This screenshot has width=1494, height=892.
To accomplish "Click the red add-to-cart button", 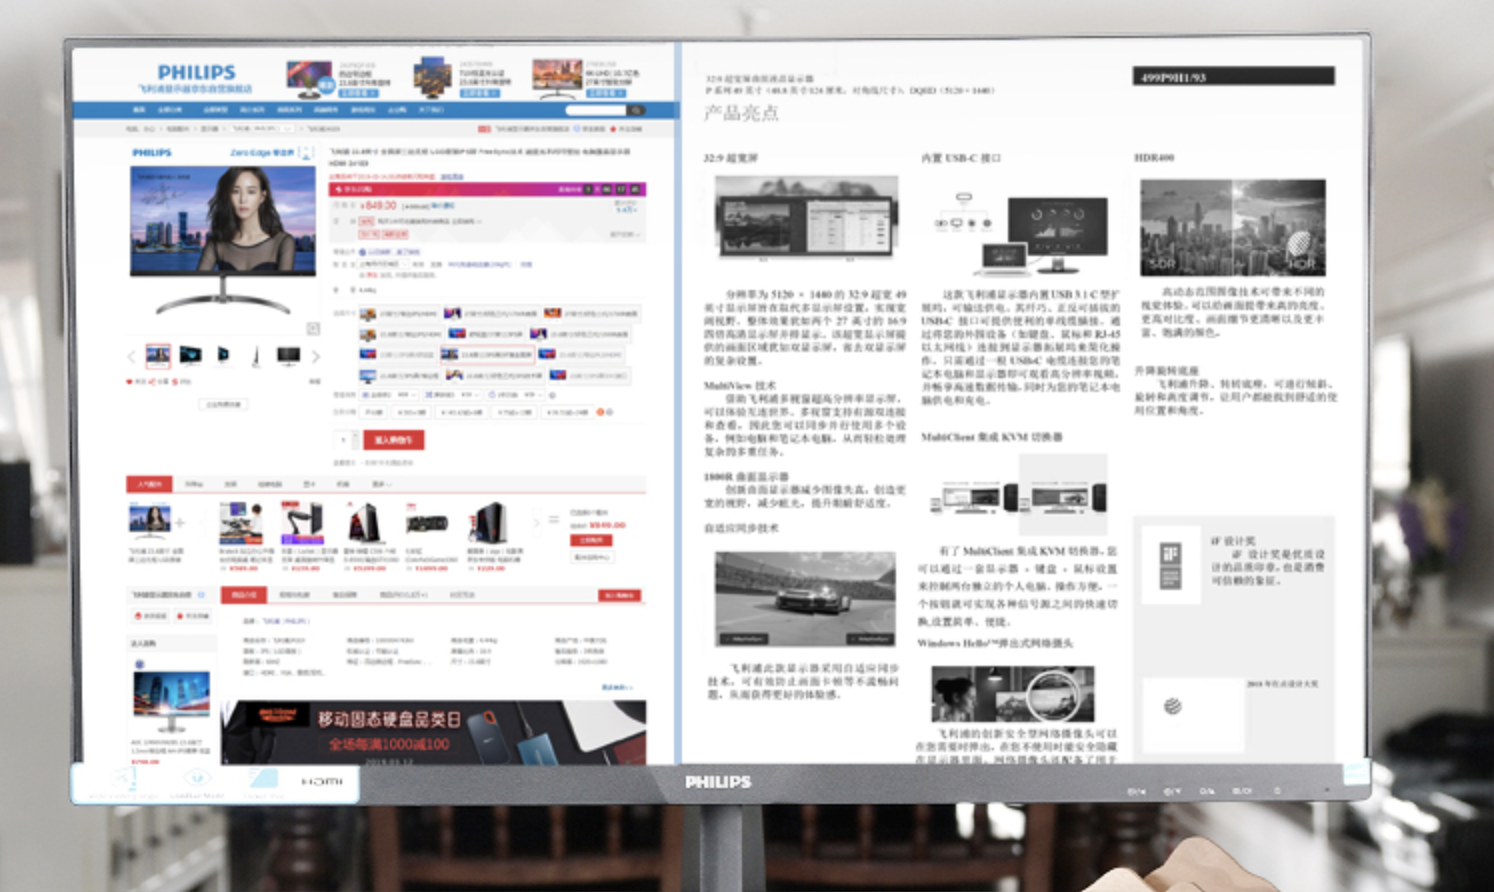I will click(x=394, y=440).
